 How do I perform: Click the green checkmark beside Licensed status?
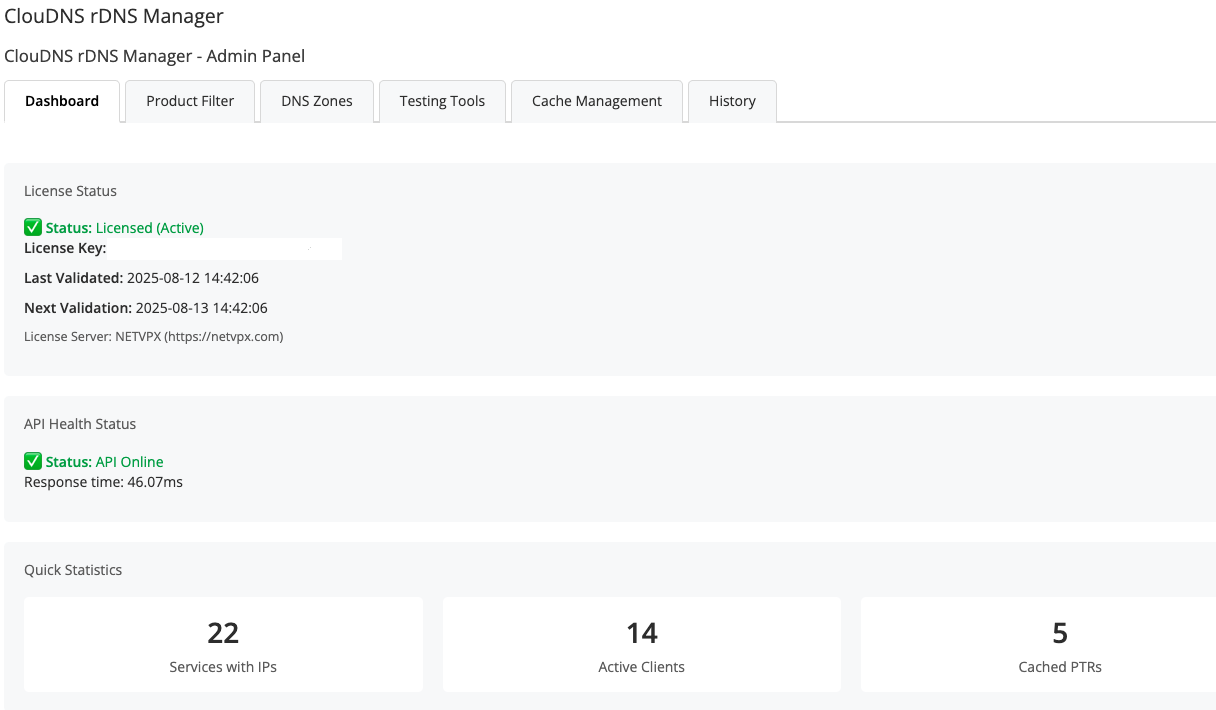click(x=33, y=228)
